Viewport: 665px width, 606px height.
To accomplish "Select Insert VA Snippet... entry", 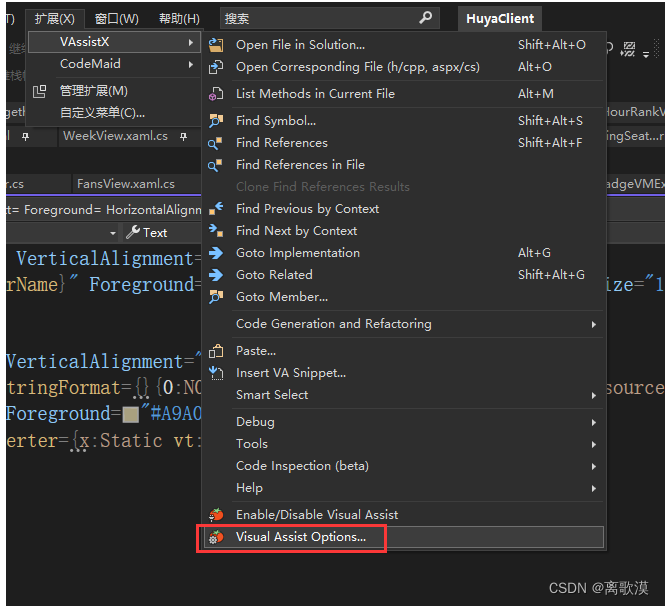I will (x=404, y=373).
